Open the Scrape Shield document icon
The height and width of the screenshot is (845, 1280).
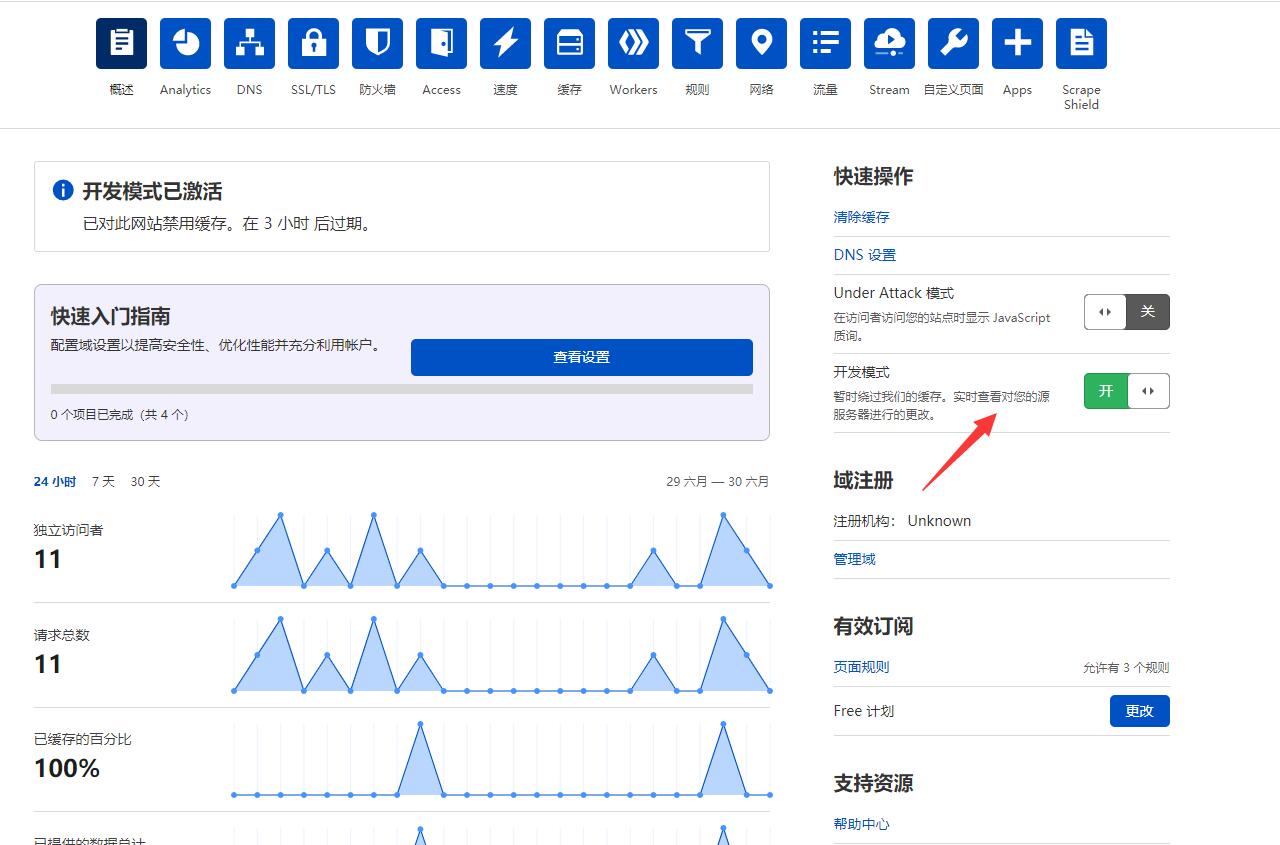[1081, 44]
